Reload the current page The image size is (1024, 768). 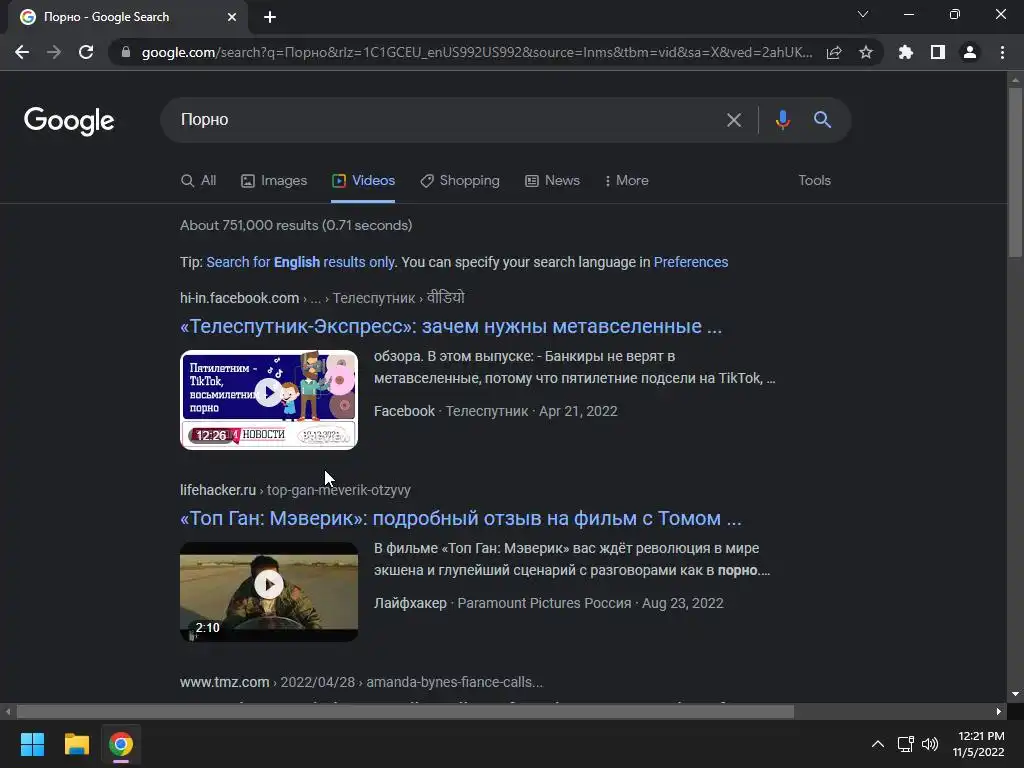coord(86,52)
